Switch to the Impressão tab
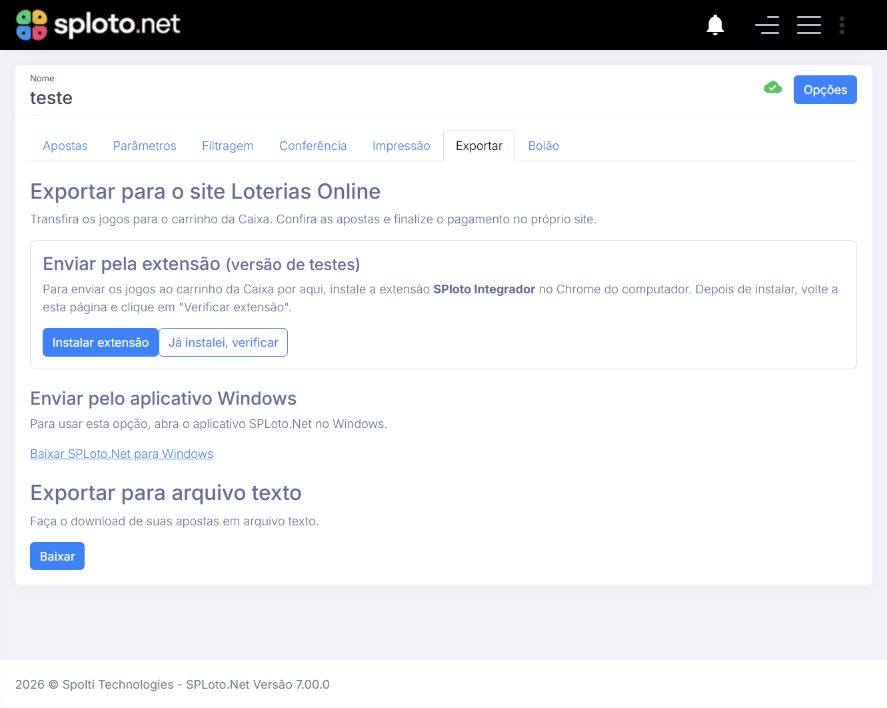Viewport: 887px width, 708px height. (x=401, y=146)
